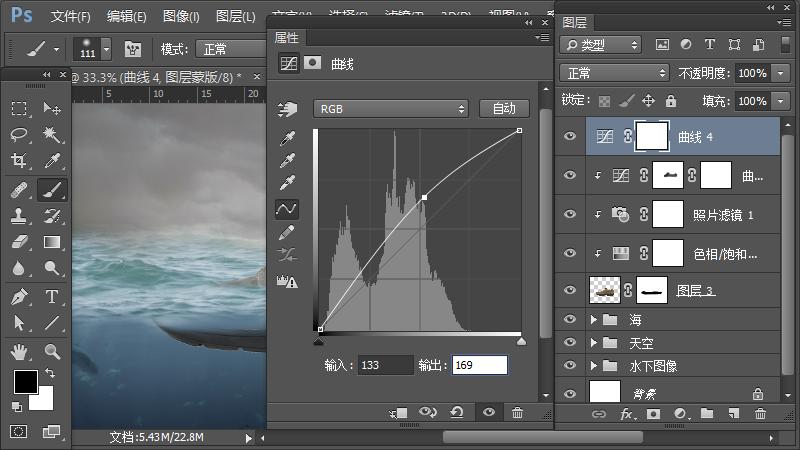
Task: Select the Horizontal Type tool
Action: 52,296
